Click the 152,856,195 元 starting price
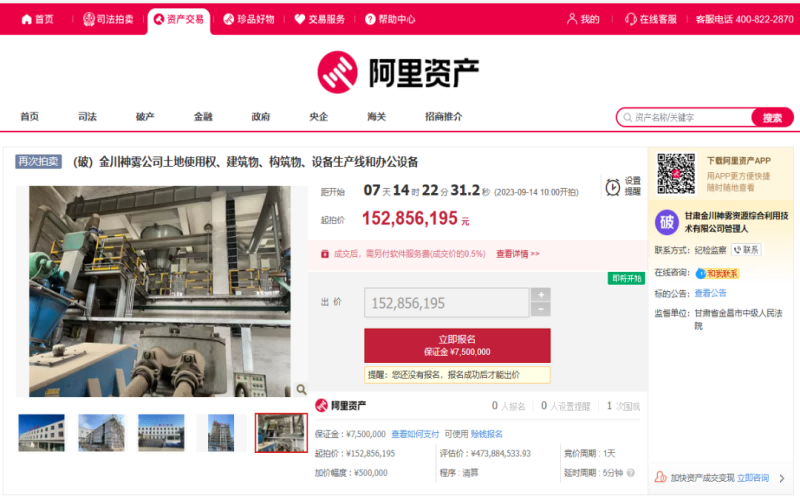 (x=415, y=218)
